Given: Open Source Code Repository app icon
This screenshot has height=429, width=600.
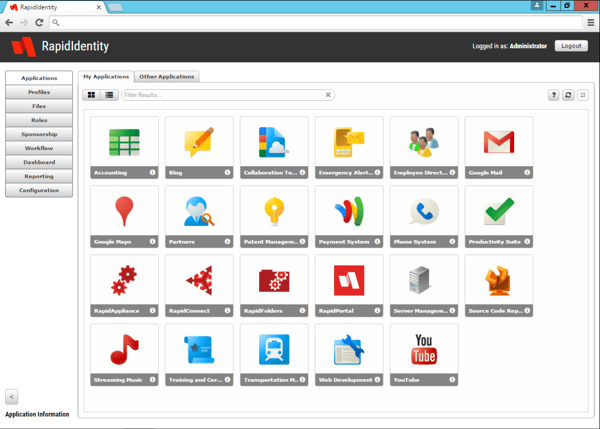Looking at the screenshot, I should tap(497, 281).
